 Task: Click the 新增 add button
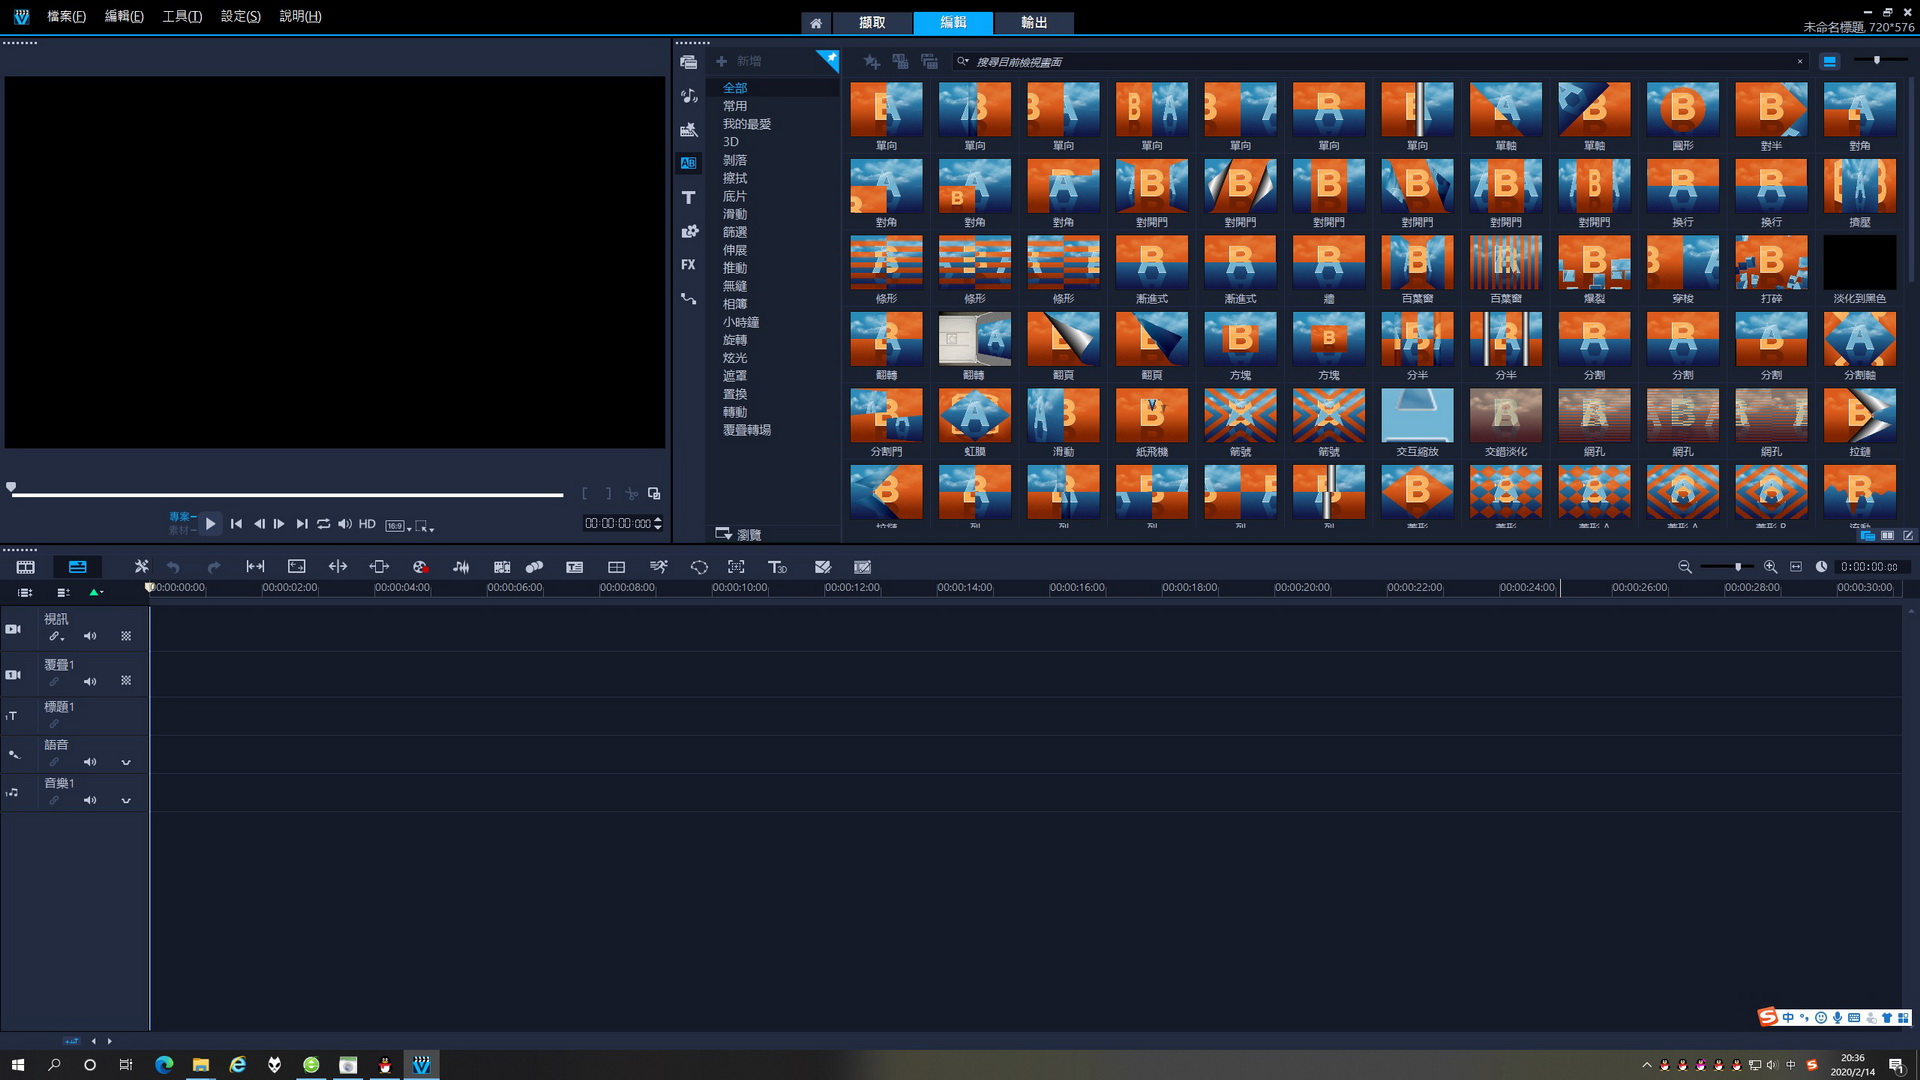click(x=738, y=62)
